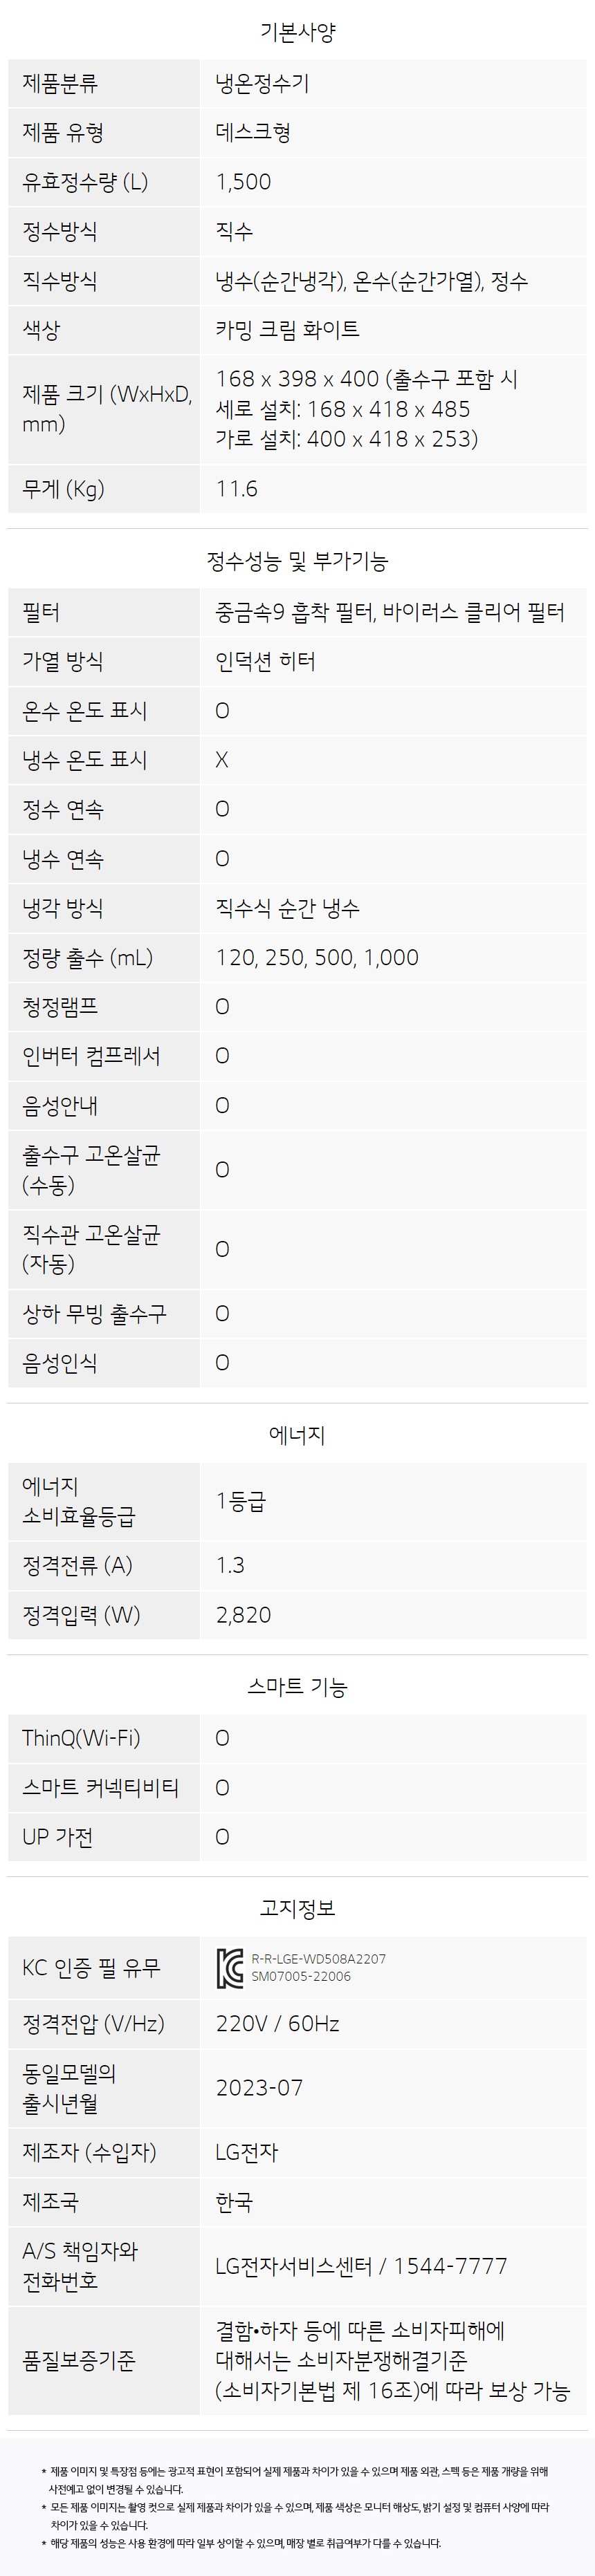Click the 정격입력 value 2,820

pyautogui.click(x=243, y=1615)
